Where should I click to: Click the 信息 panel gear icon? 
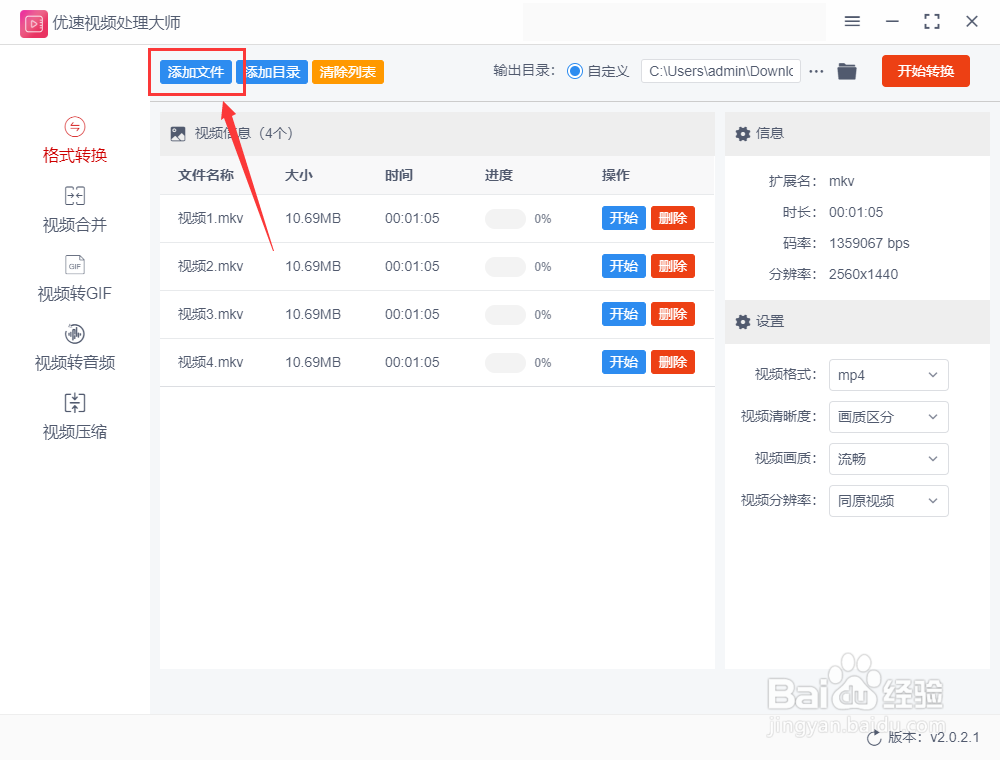pos(742,133)
